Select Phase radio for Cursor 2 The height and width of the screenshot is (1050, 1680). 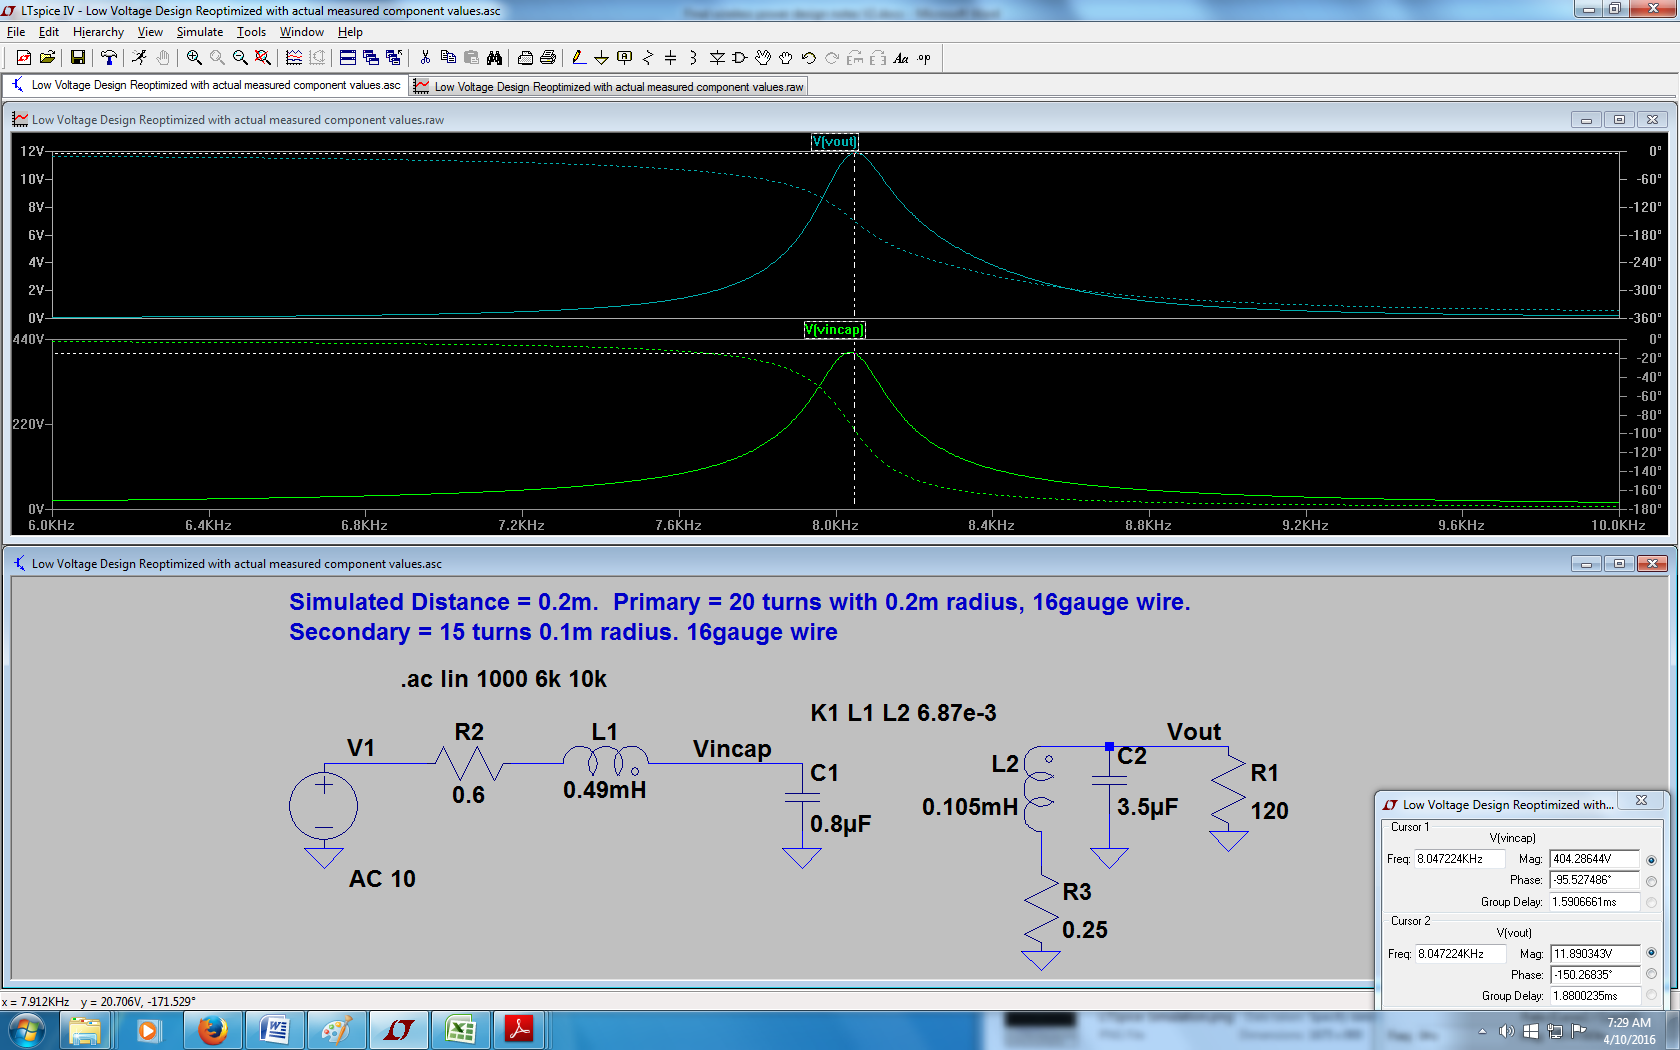(1651, 973)
